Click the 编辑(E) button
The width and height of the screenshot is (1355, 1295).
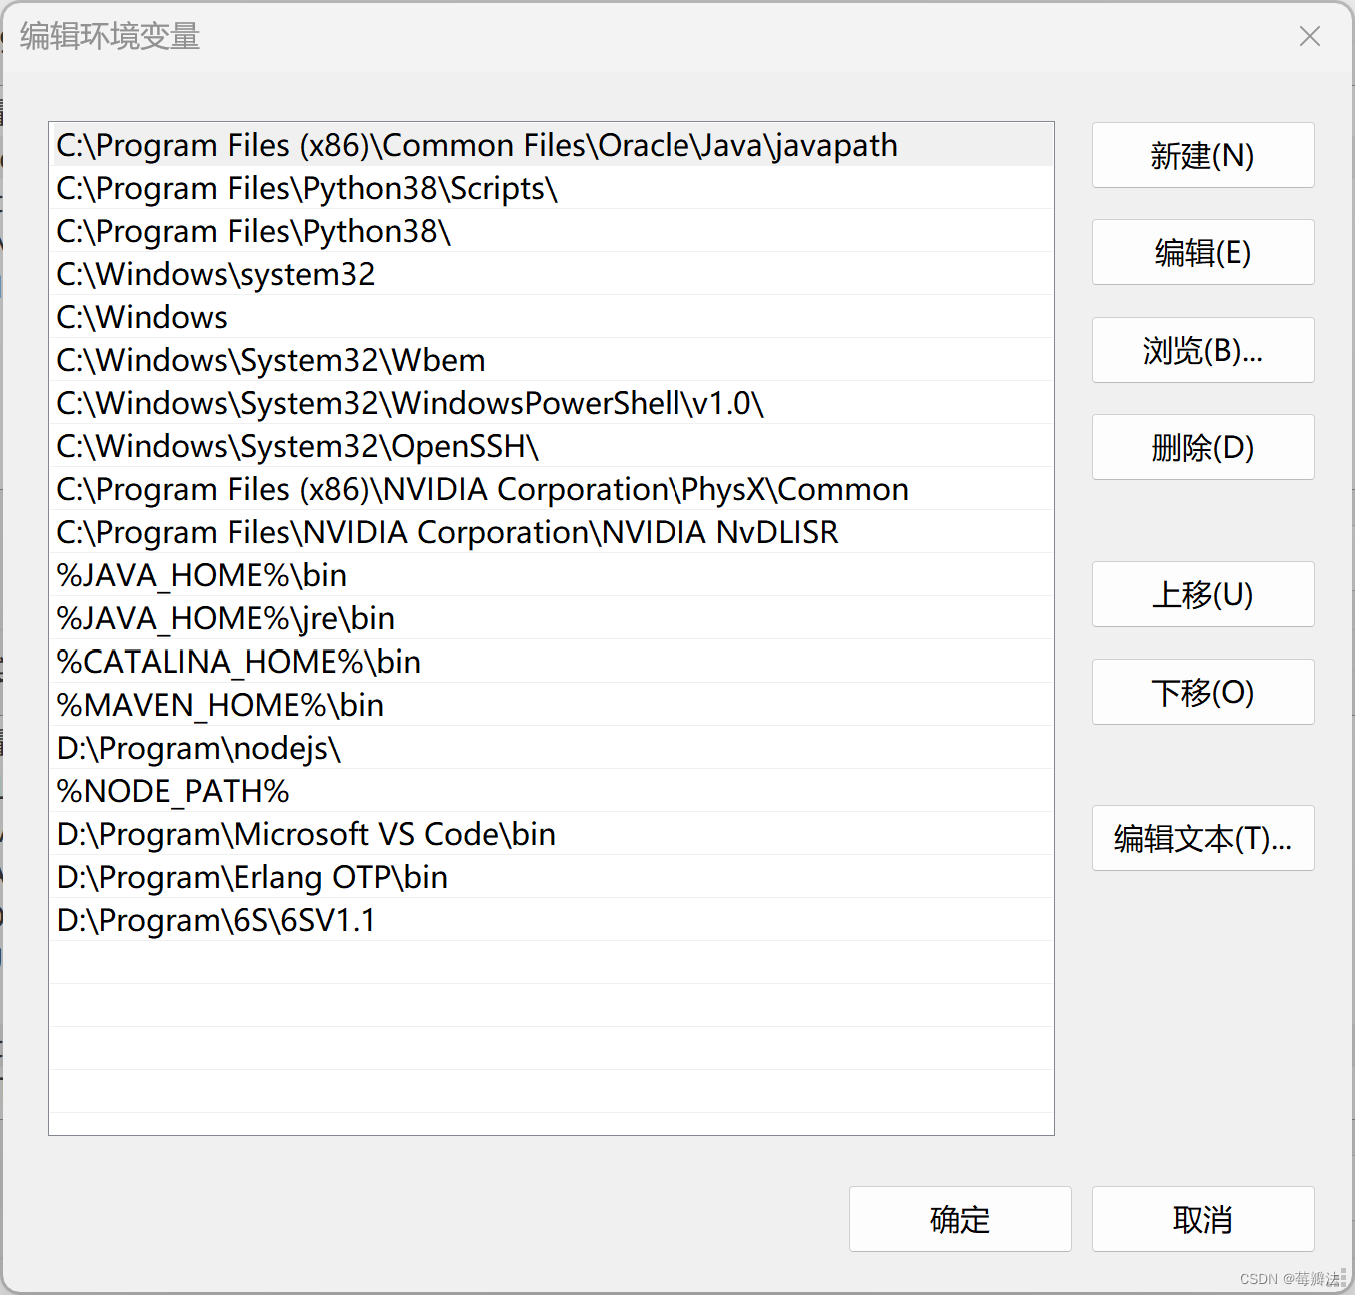[1202, 253]
